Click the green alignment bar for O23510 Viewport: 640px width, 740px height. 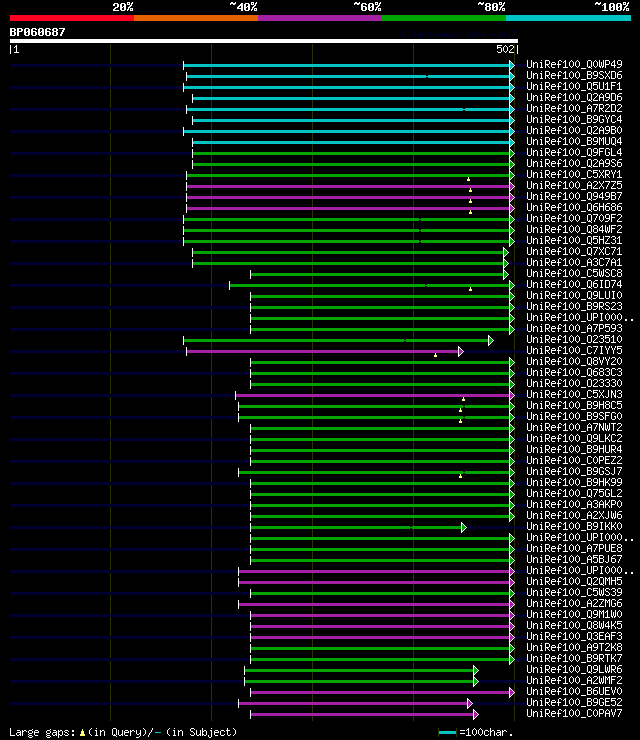click(337, 340)
